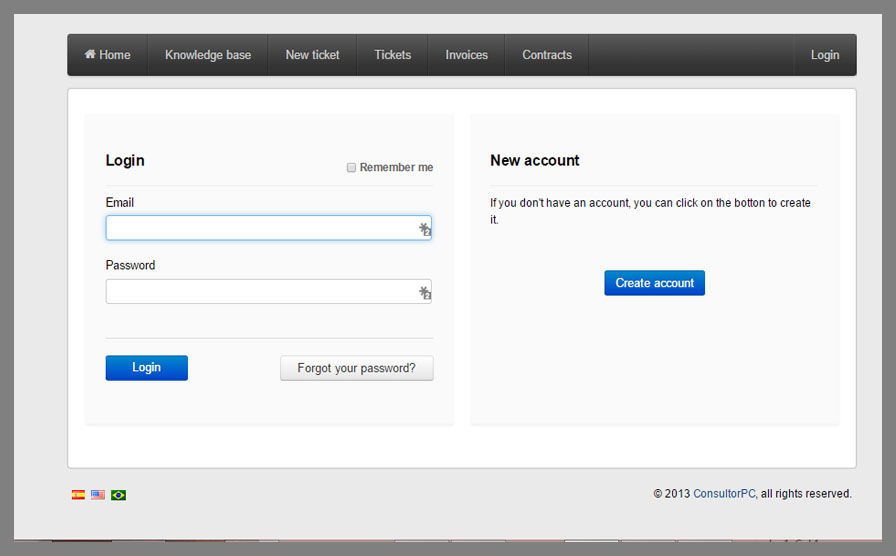The width and height of the screenshot is (896, 556).
Task: Open the Contracts menu item
Action: tap(547, 55)
